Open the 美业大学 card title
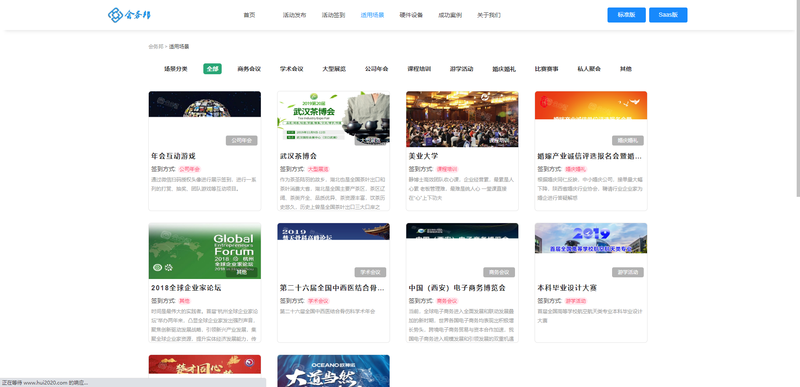Viewport: 800px width, 387px height. (423, 156)
